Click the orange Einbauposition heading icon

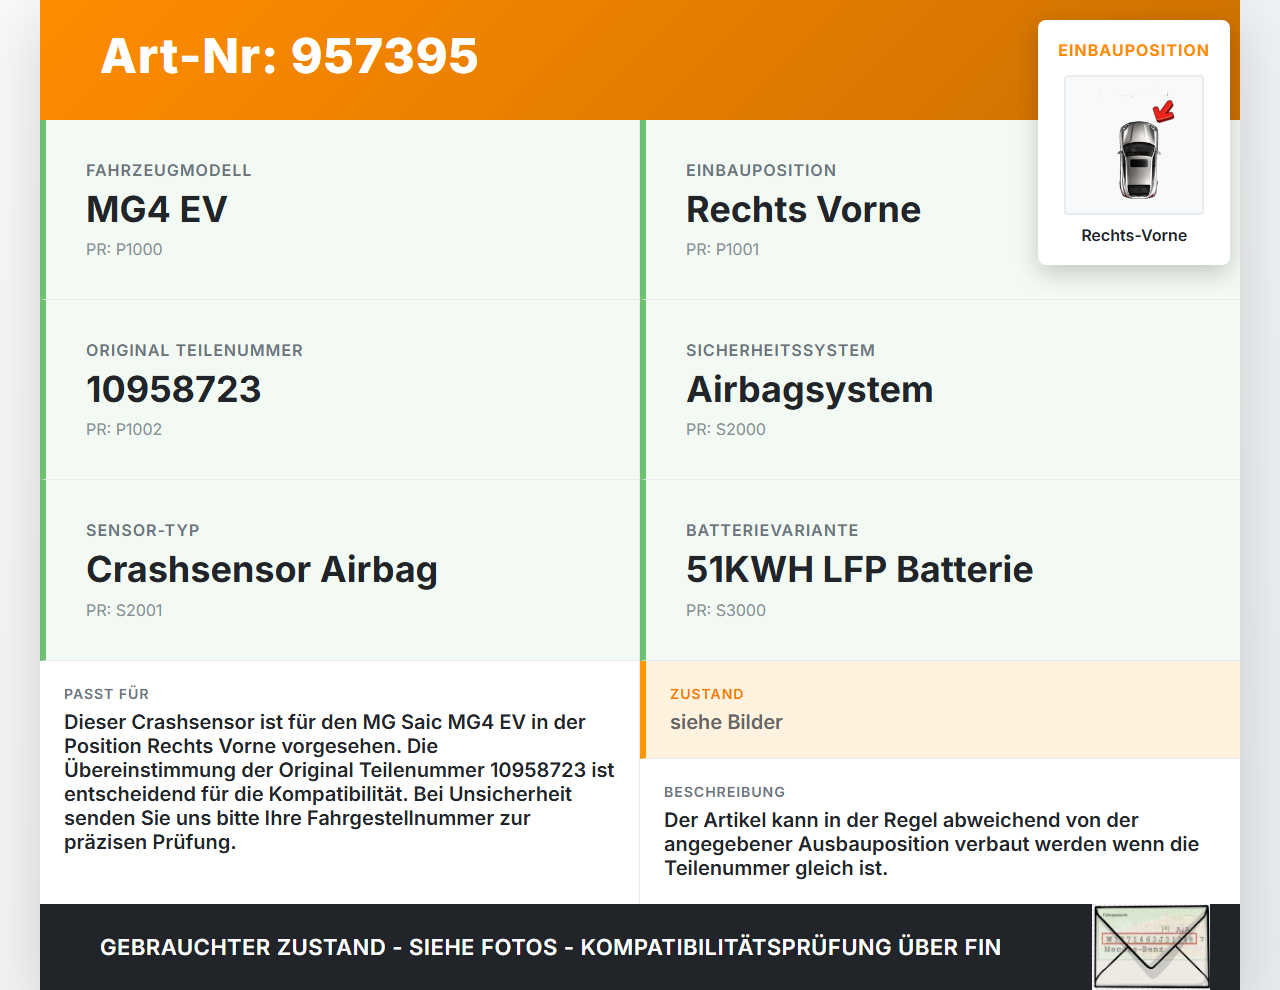coord(1133,50)
